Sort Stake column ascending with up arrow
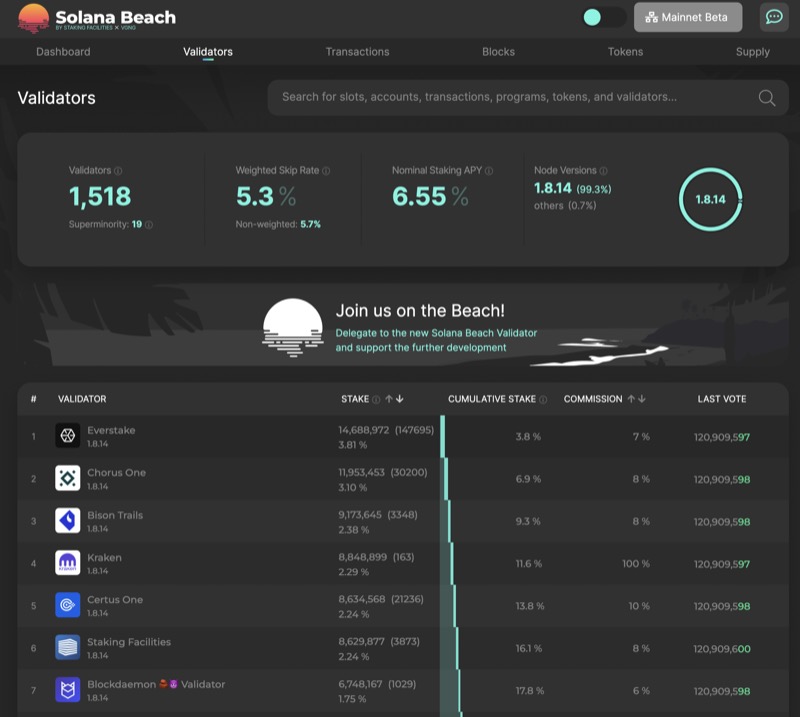 [389, 399]
